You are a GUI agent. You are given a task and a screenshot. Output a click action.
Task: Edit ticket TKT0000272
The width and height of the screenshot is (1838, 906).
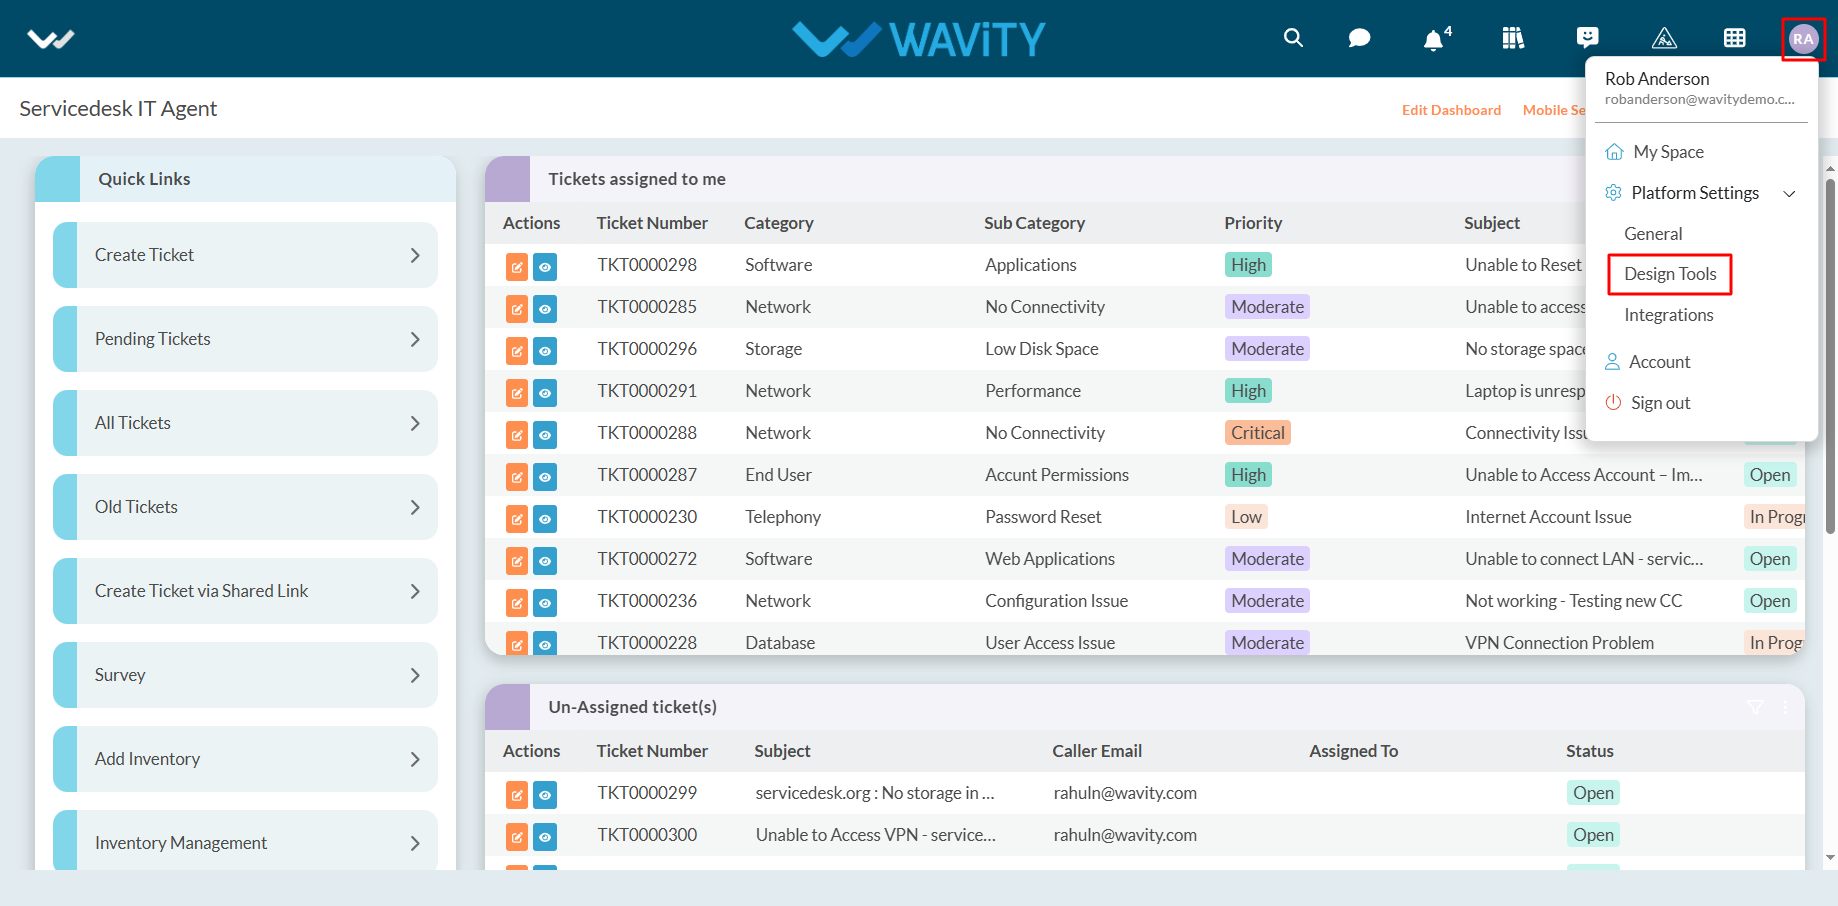click(517, 561)
